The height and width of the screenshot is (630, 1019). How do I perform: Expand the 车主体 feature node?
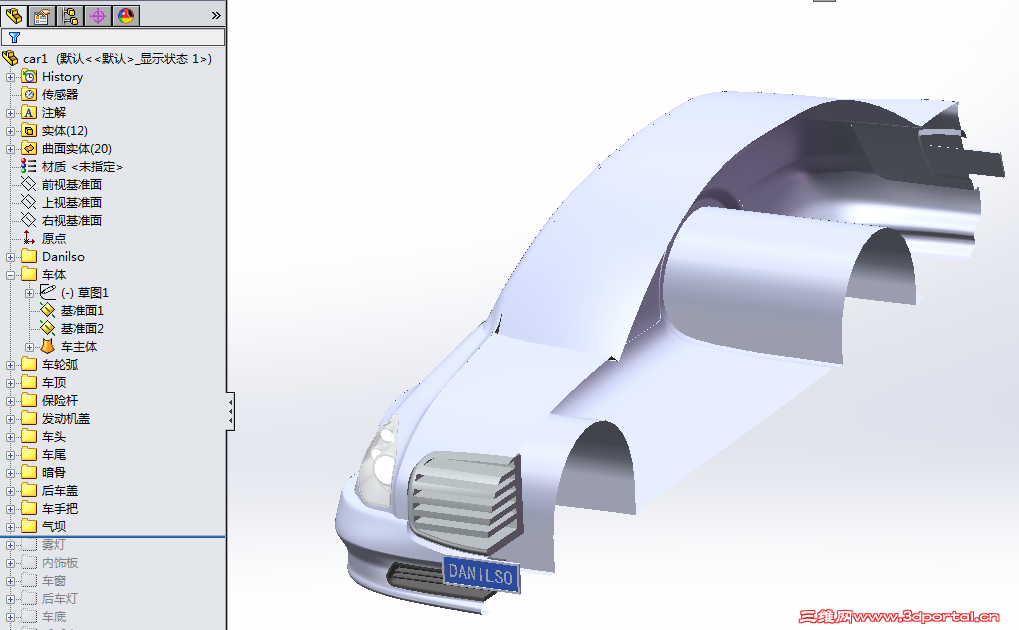coord(29,348)
